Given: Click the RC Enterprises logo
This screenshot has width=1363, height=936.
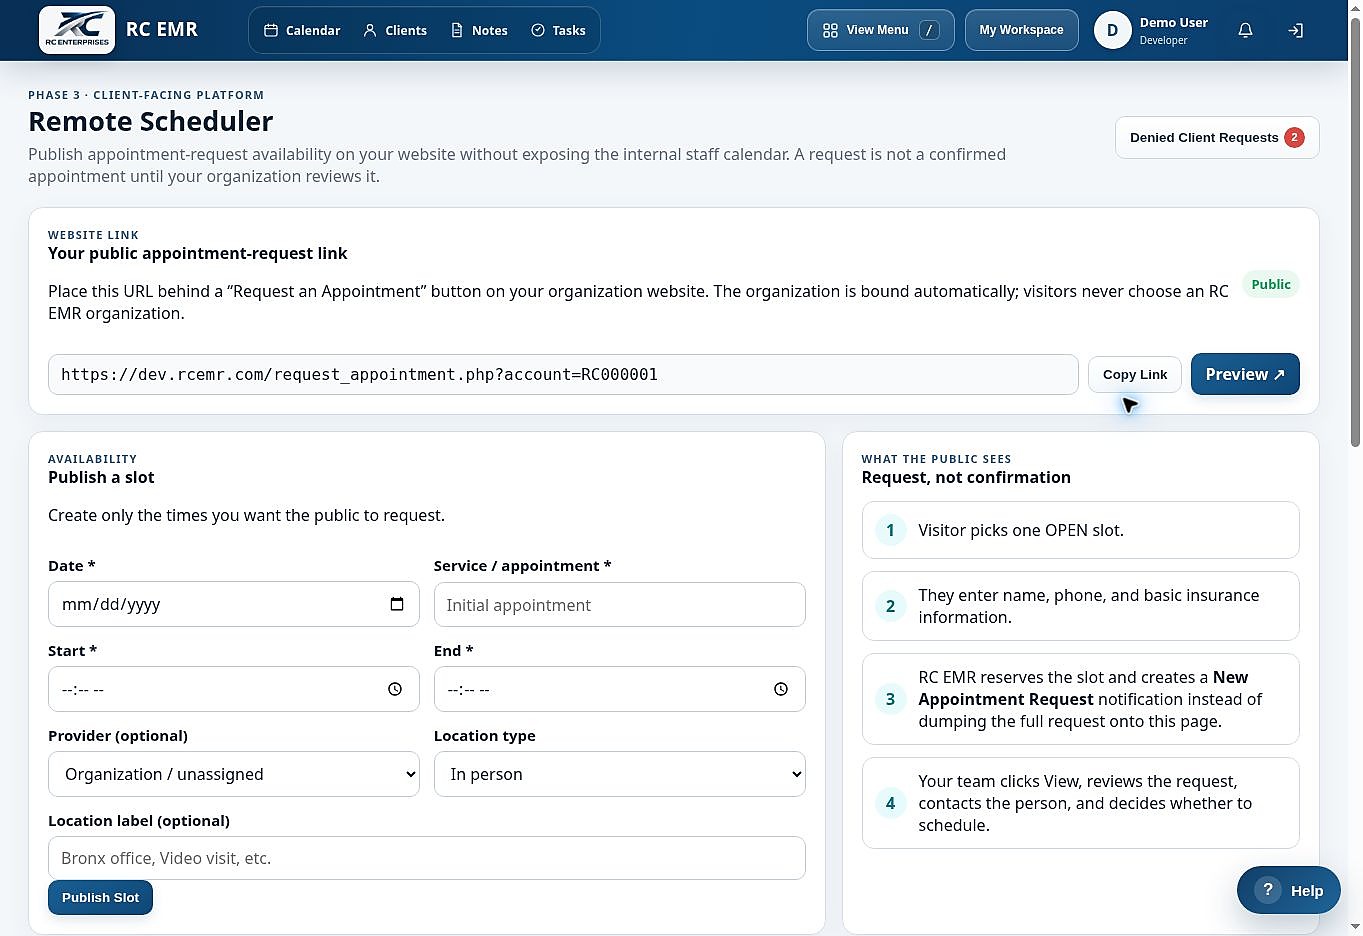Looking at the screenshot, I should click(77, 30).
